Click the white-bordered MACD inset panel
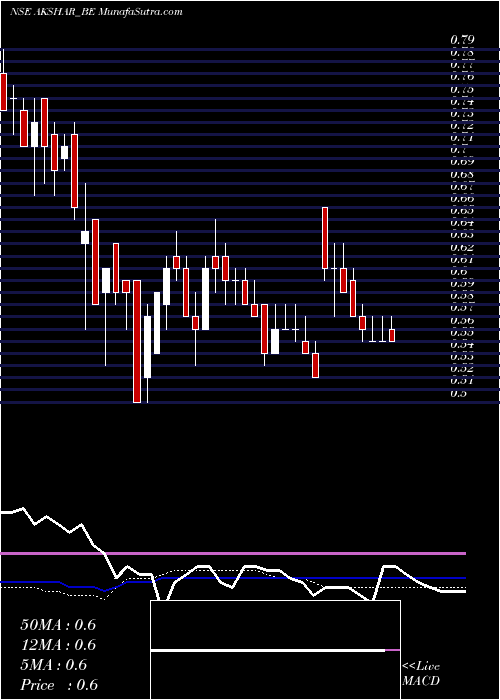This screenshot has height=700, width=500. (275, 650)
